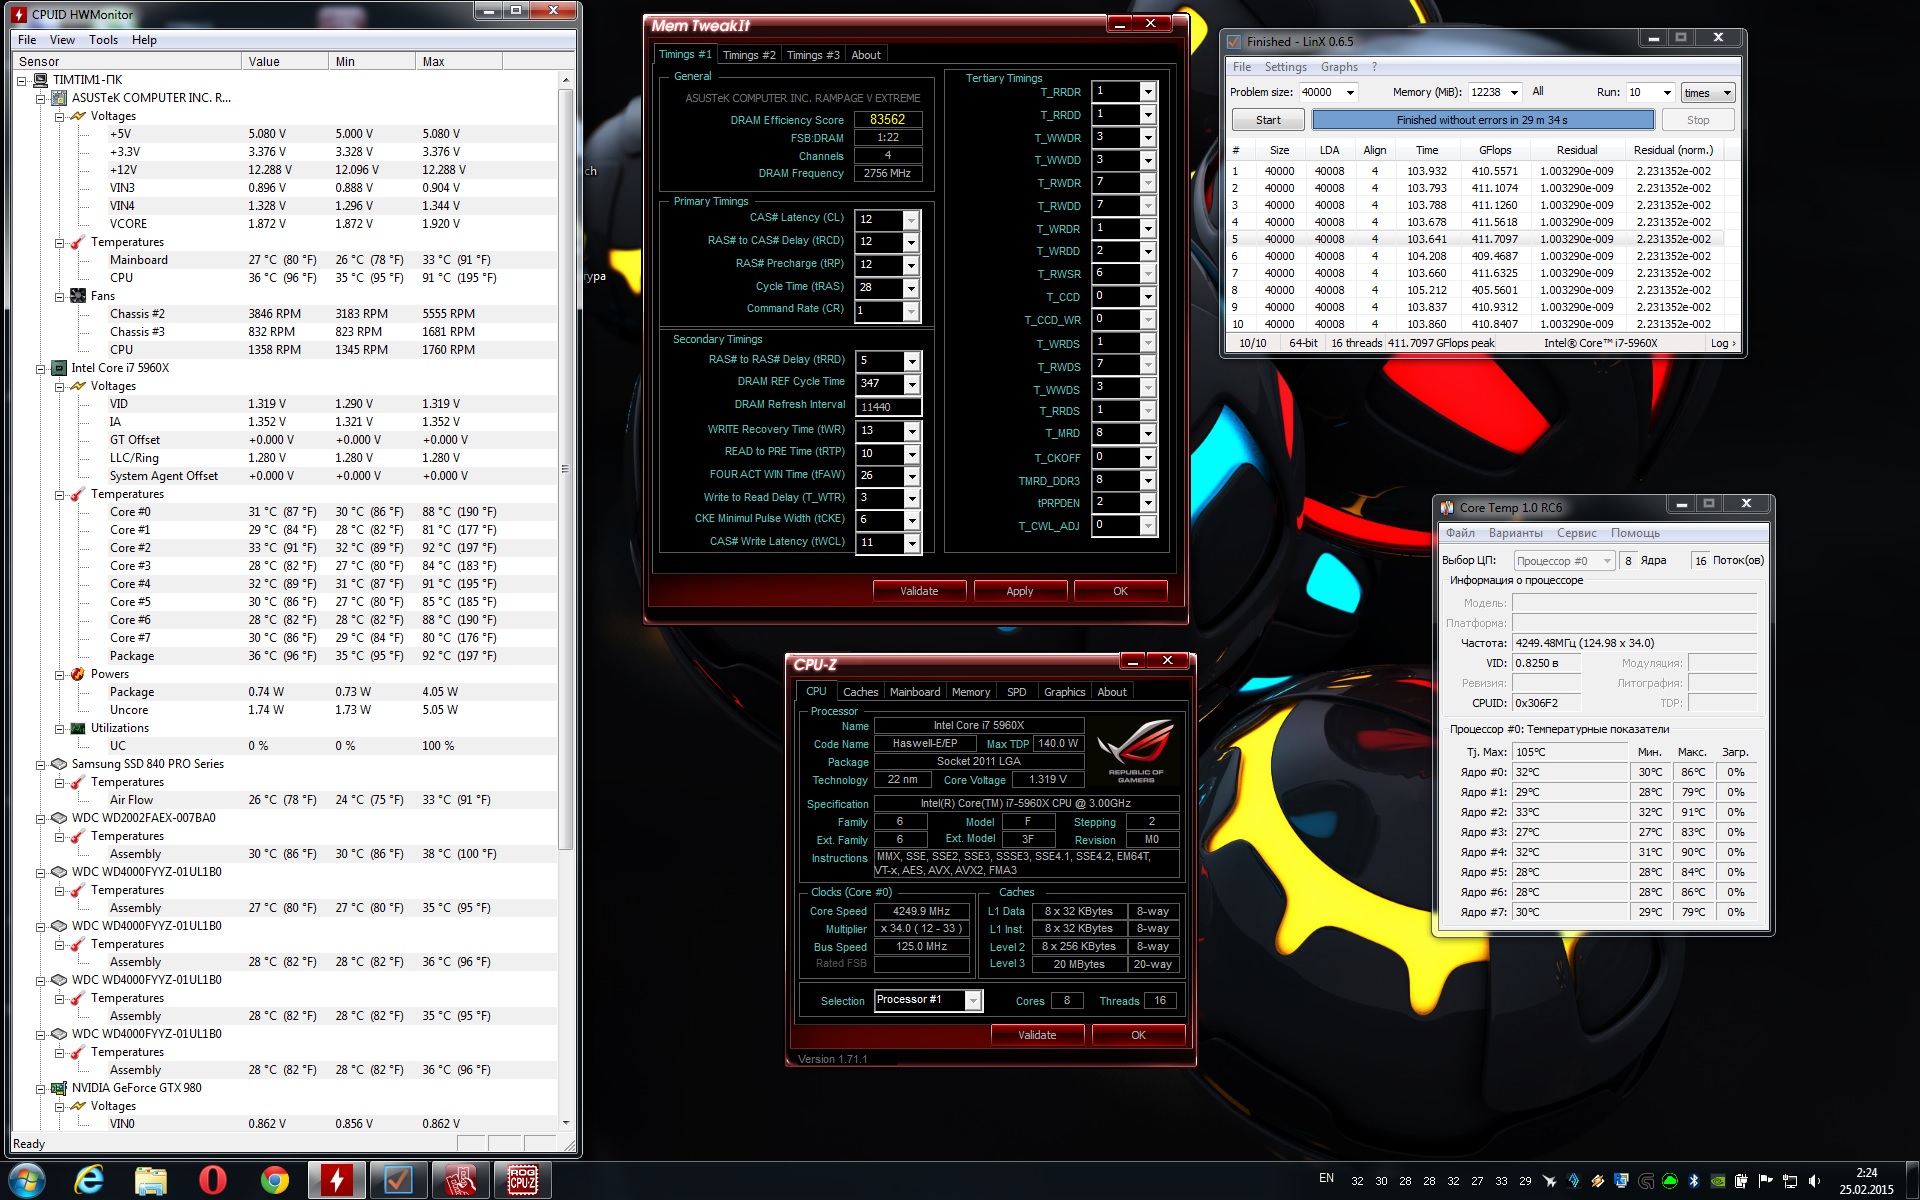Switch to the Timings #2 tab
The image size is (1920, 1200).
749,55
